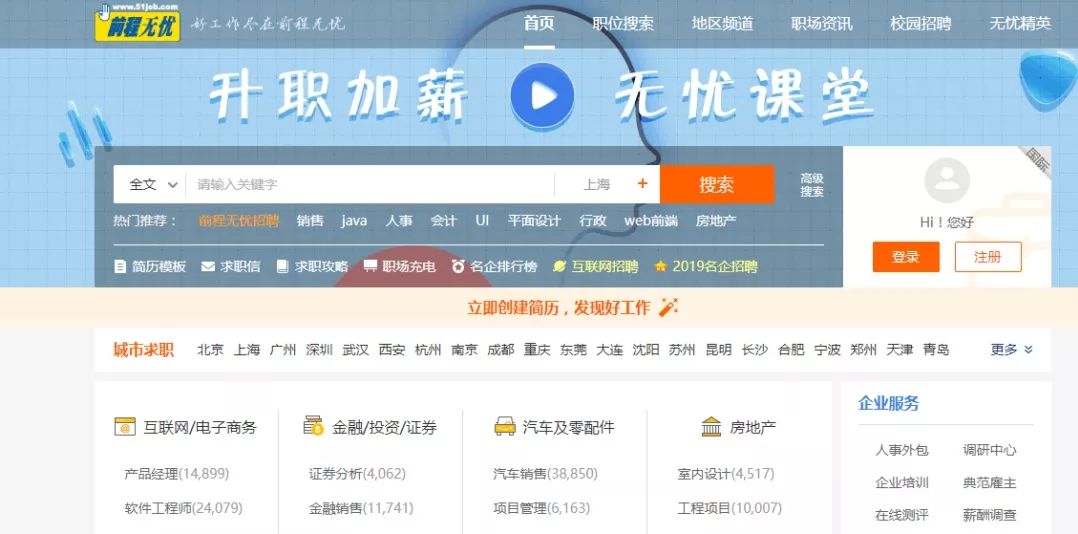1078x534 pixels.
Task: Click the alarm clock icon beside 名企排行榜
Action: pos(458,267)
